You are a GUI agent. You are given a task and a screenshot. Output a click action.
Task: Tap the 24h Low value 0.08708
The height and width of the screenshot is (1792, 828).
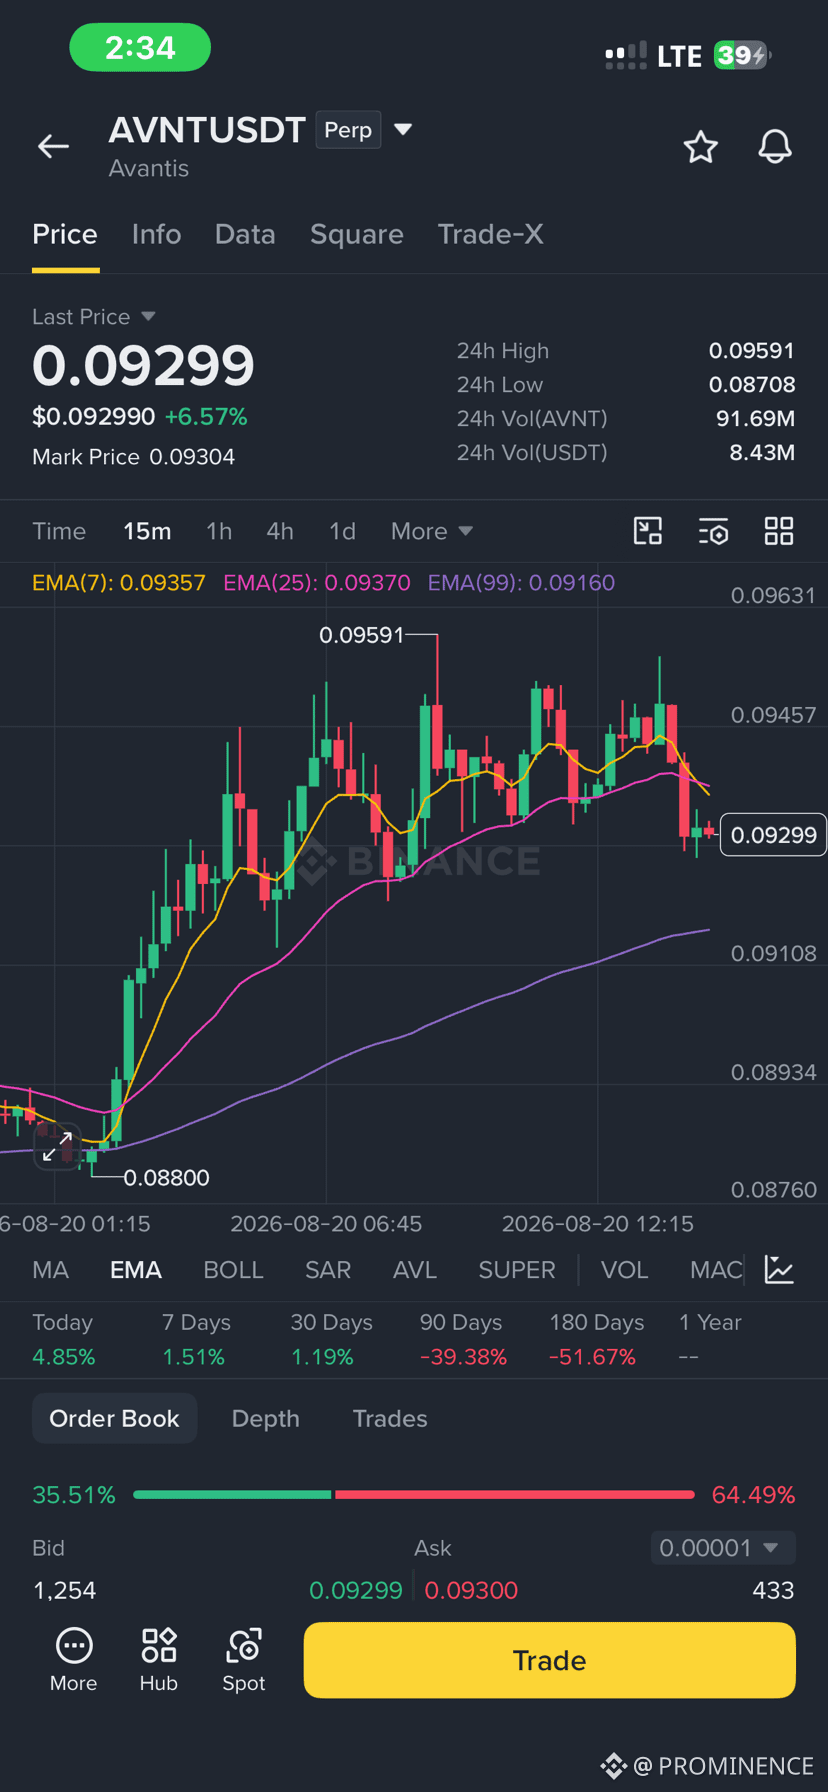pos(752,385)
